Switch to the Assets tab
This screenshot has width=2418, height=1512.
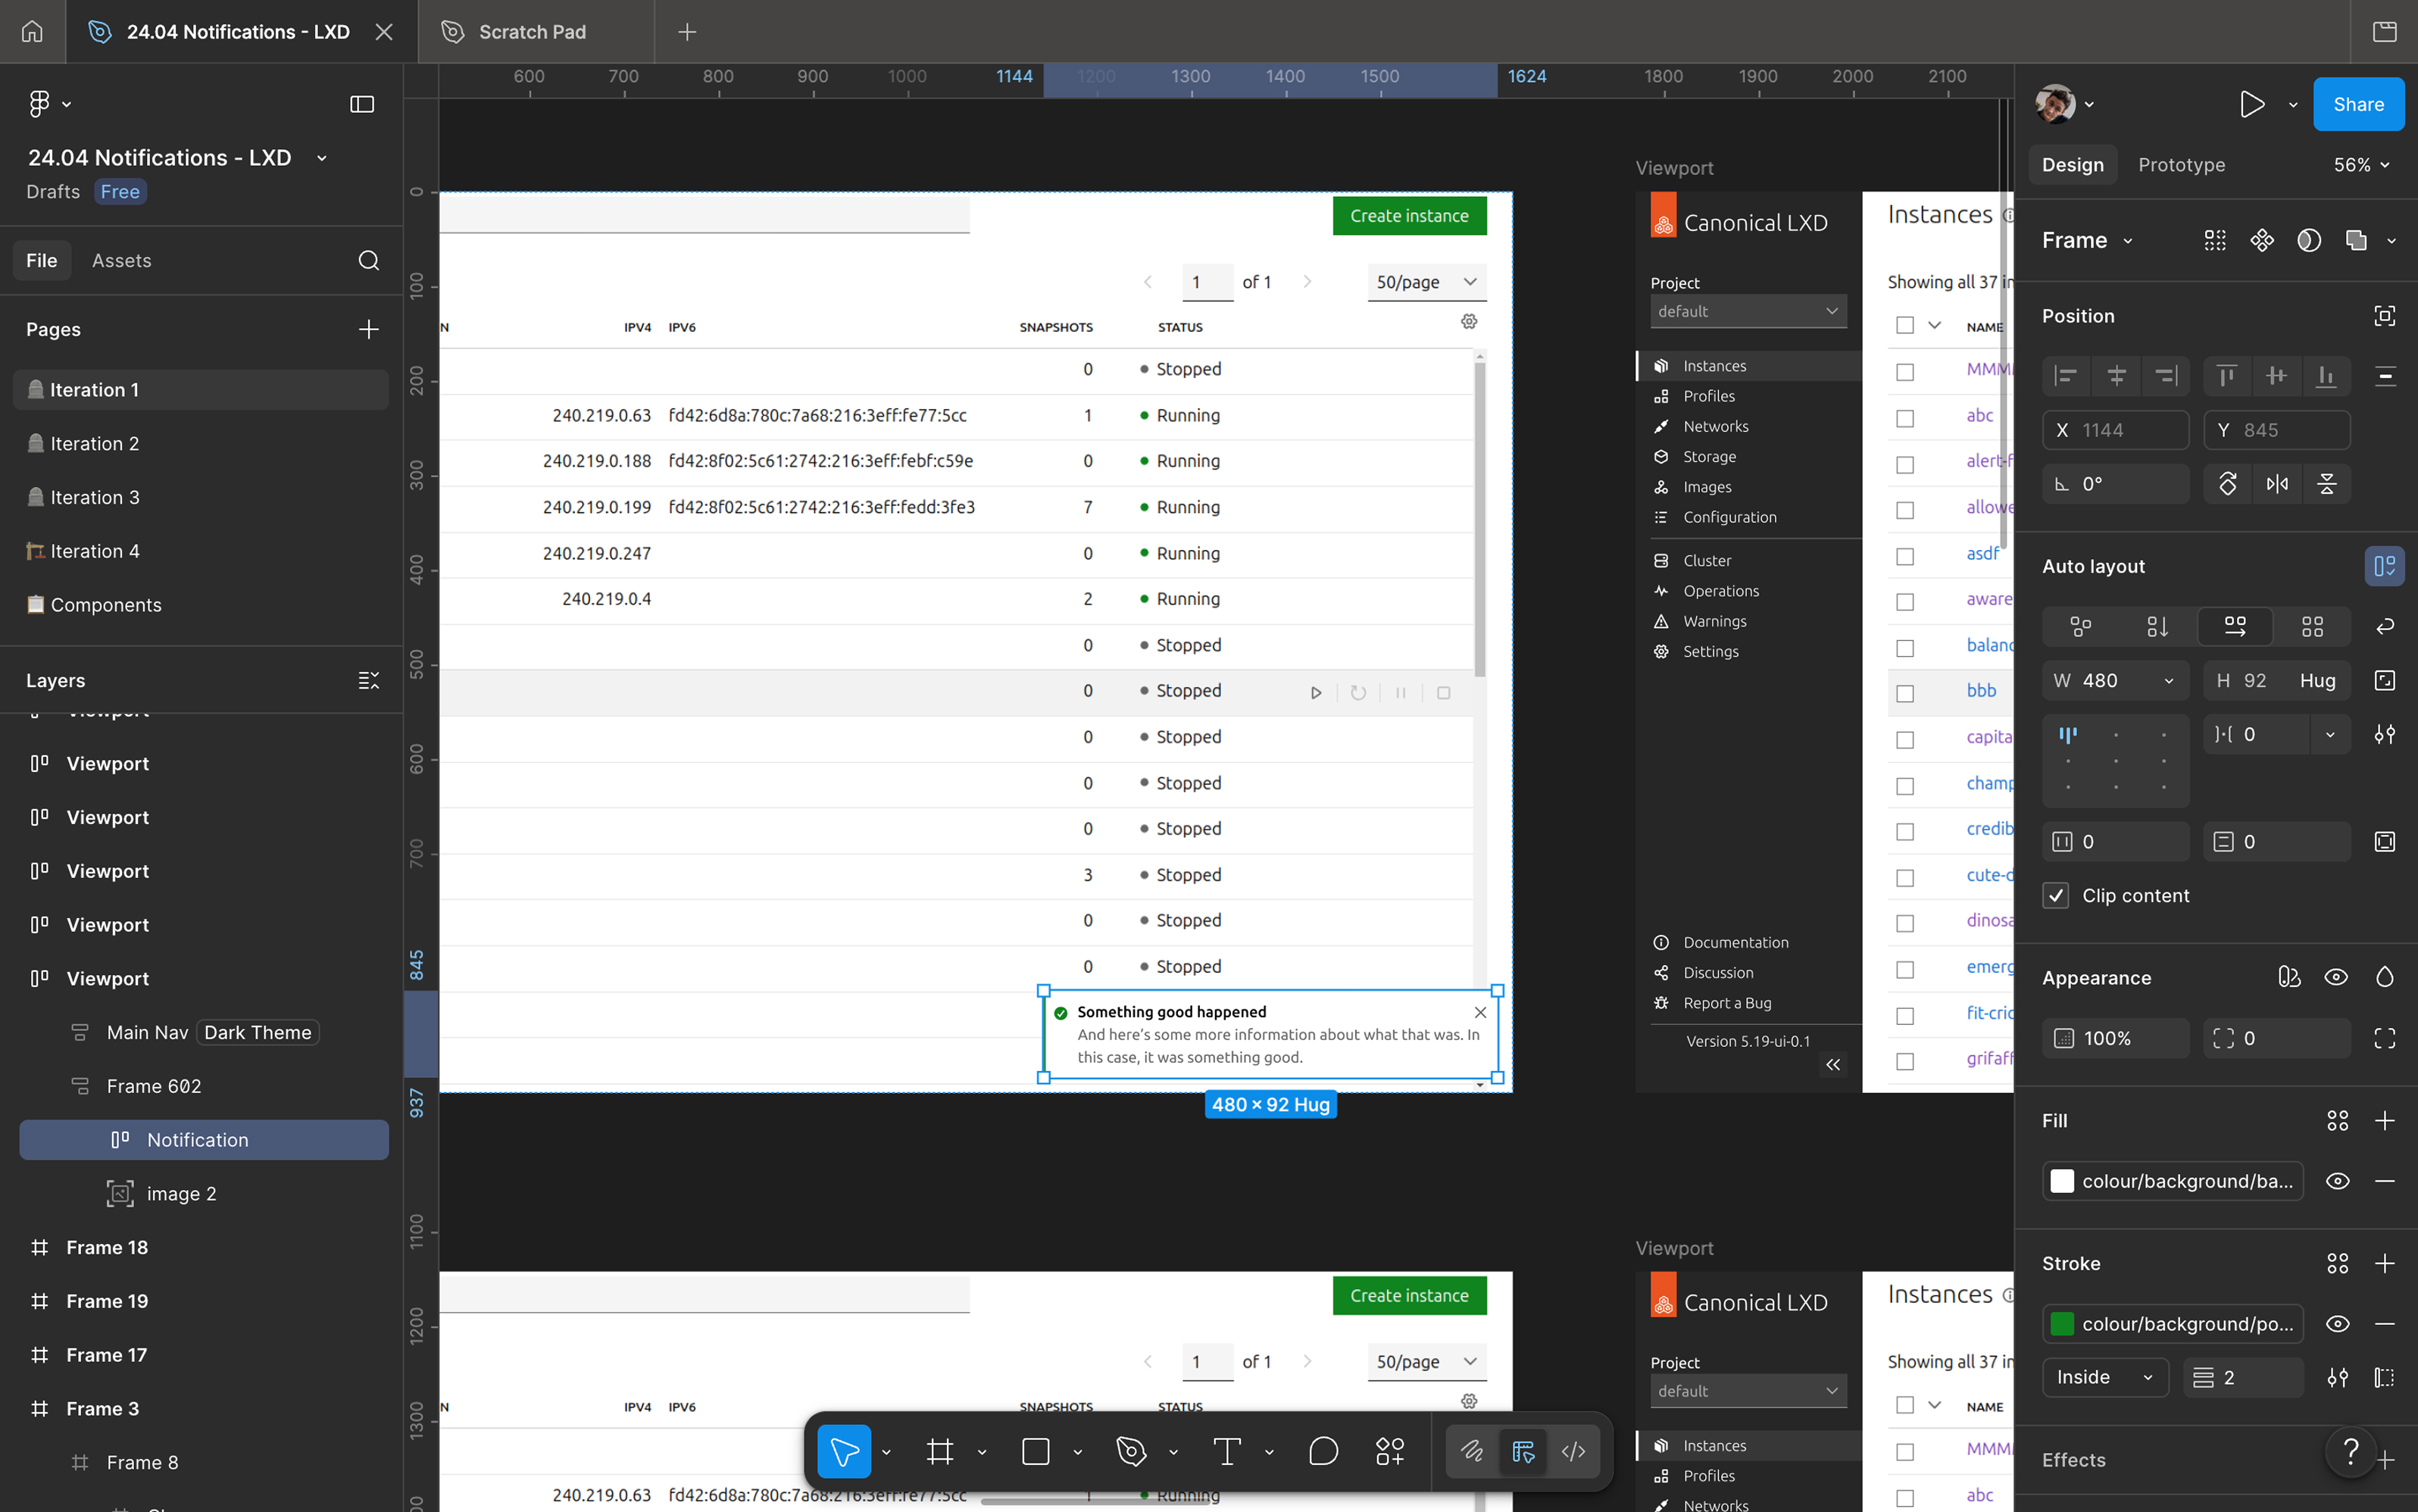122,261
